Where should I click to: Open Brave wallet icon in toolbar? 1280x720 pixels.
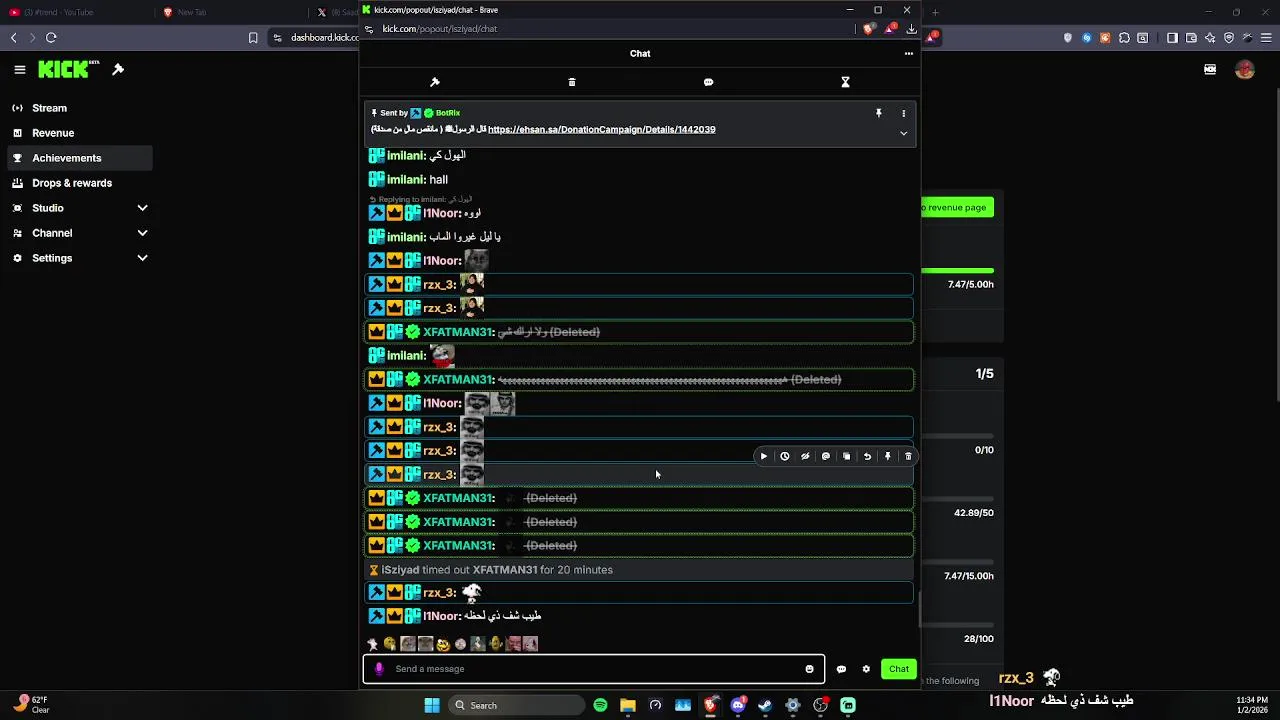coord(1191,38)
